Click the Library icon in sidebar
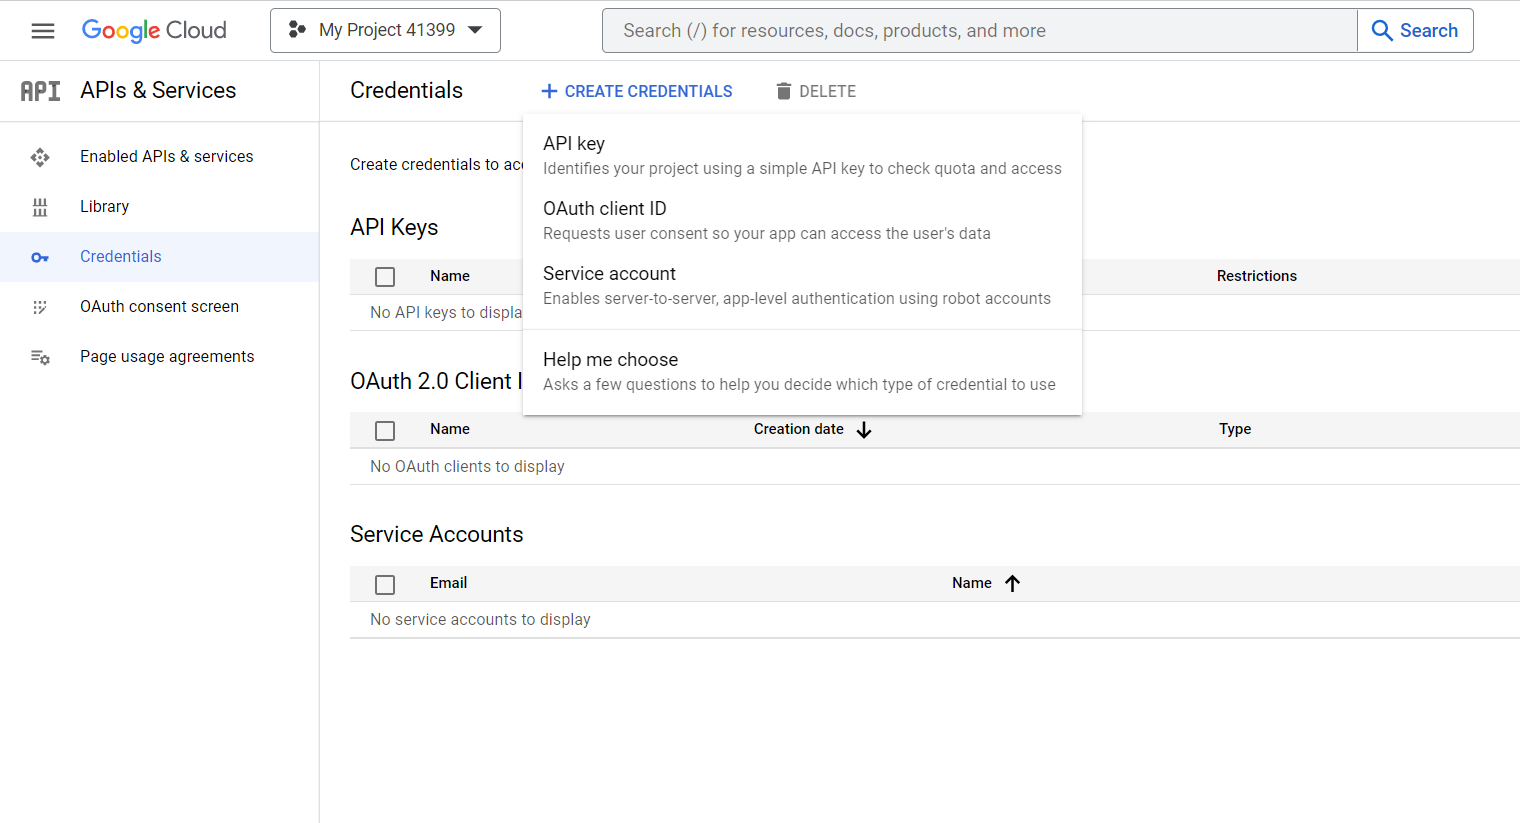 click(40, 207)
